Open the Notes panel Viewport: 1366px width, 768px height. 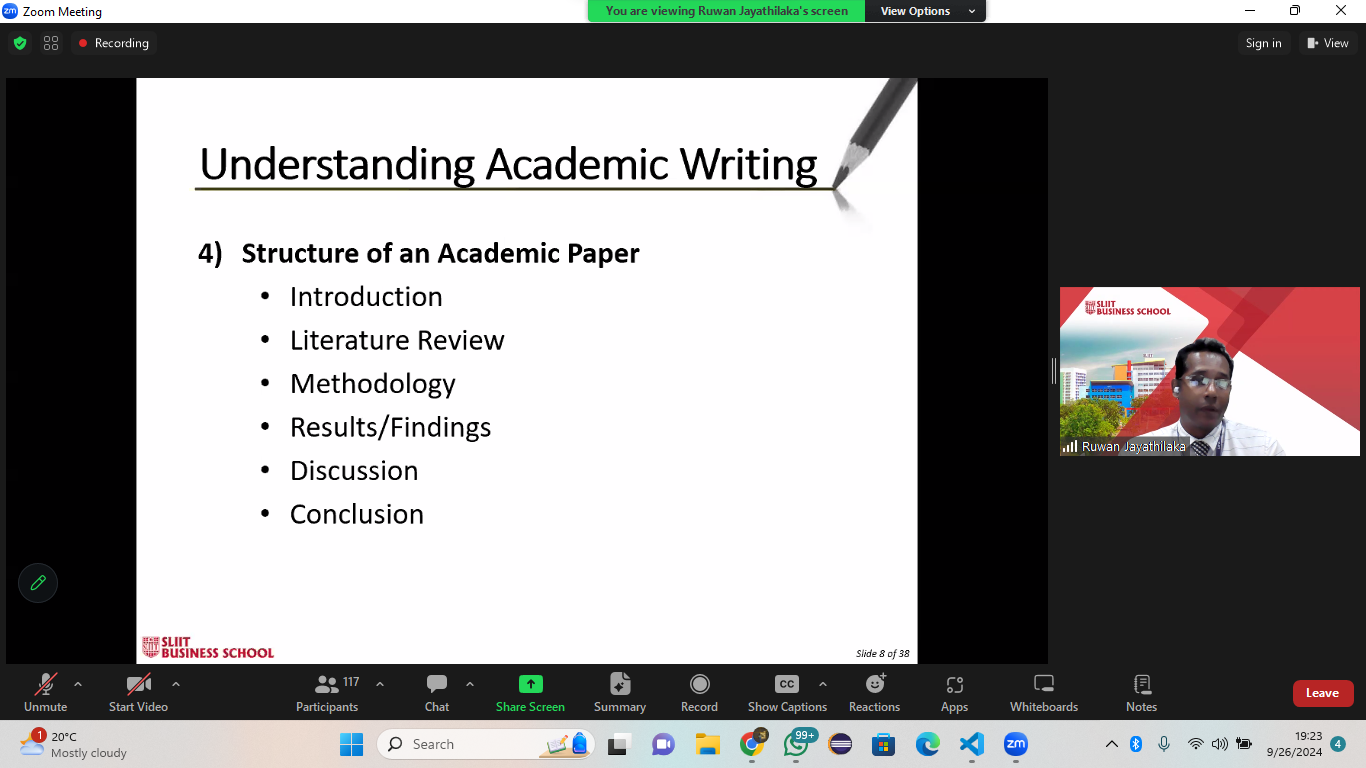1141,692
